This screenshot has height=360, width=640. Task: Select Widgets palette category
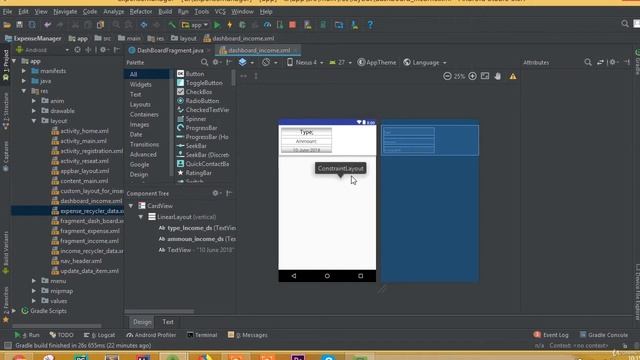141,84
